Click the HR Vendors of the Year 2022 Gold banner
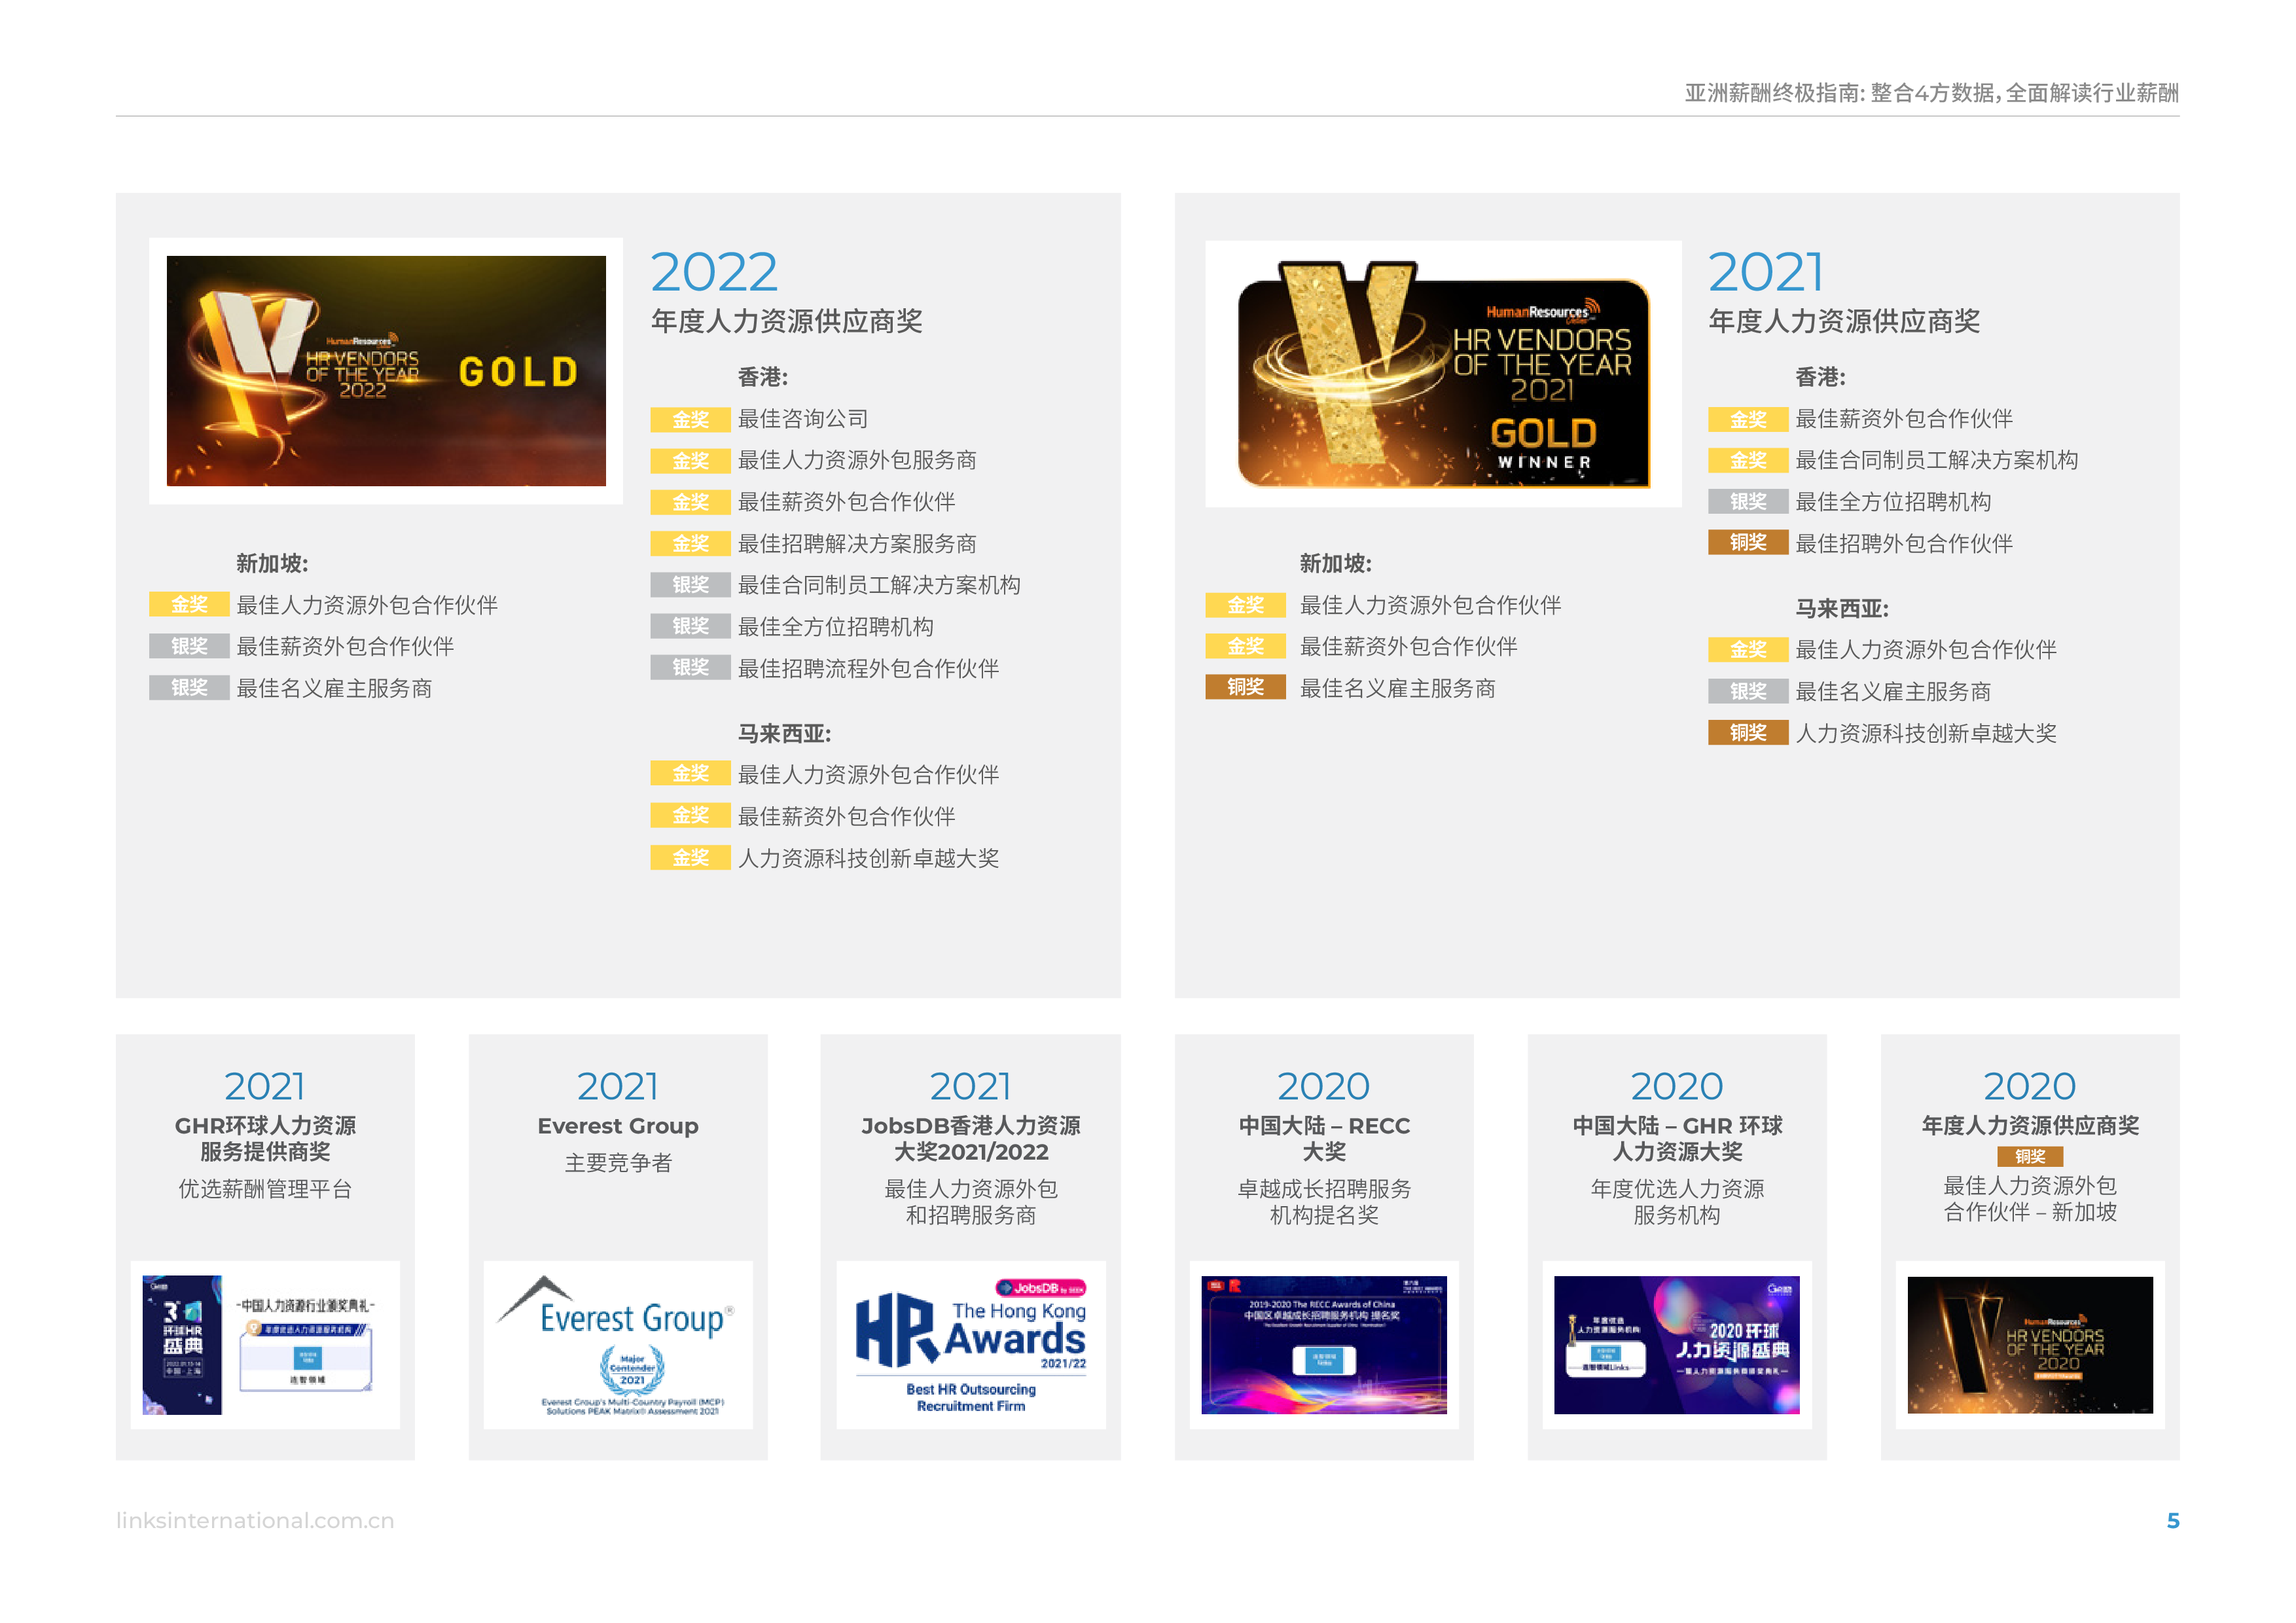 click(x=386, y=371)
